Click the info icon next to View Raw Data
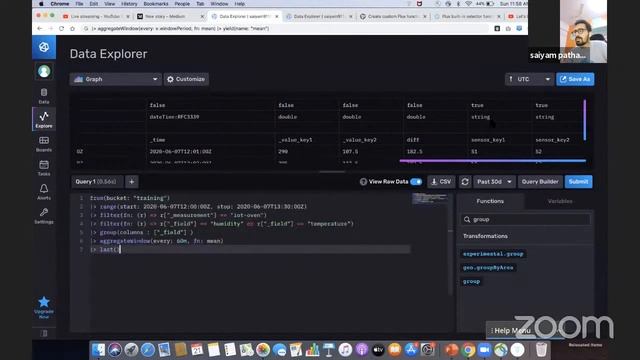640x360 pixels. click(363, 182)
